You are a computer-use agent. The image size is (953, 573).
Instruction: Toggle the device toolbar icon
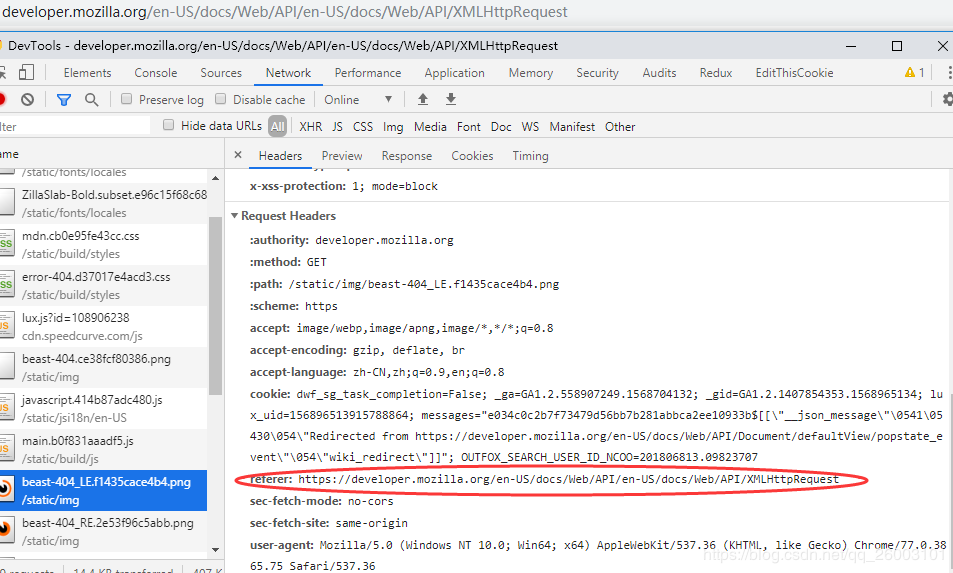pos(26,73)
